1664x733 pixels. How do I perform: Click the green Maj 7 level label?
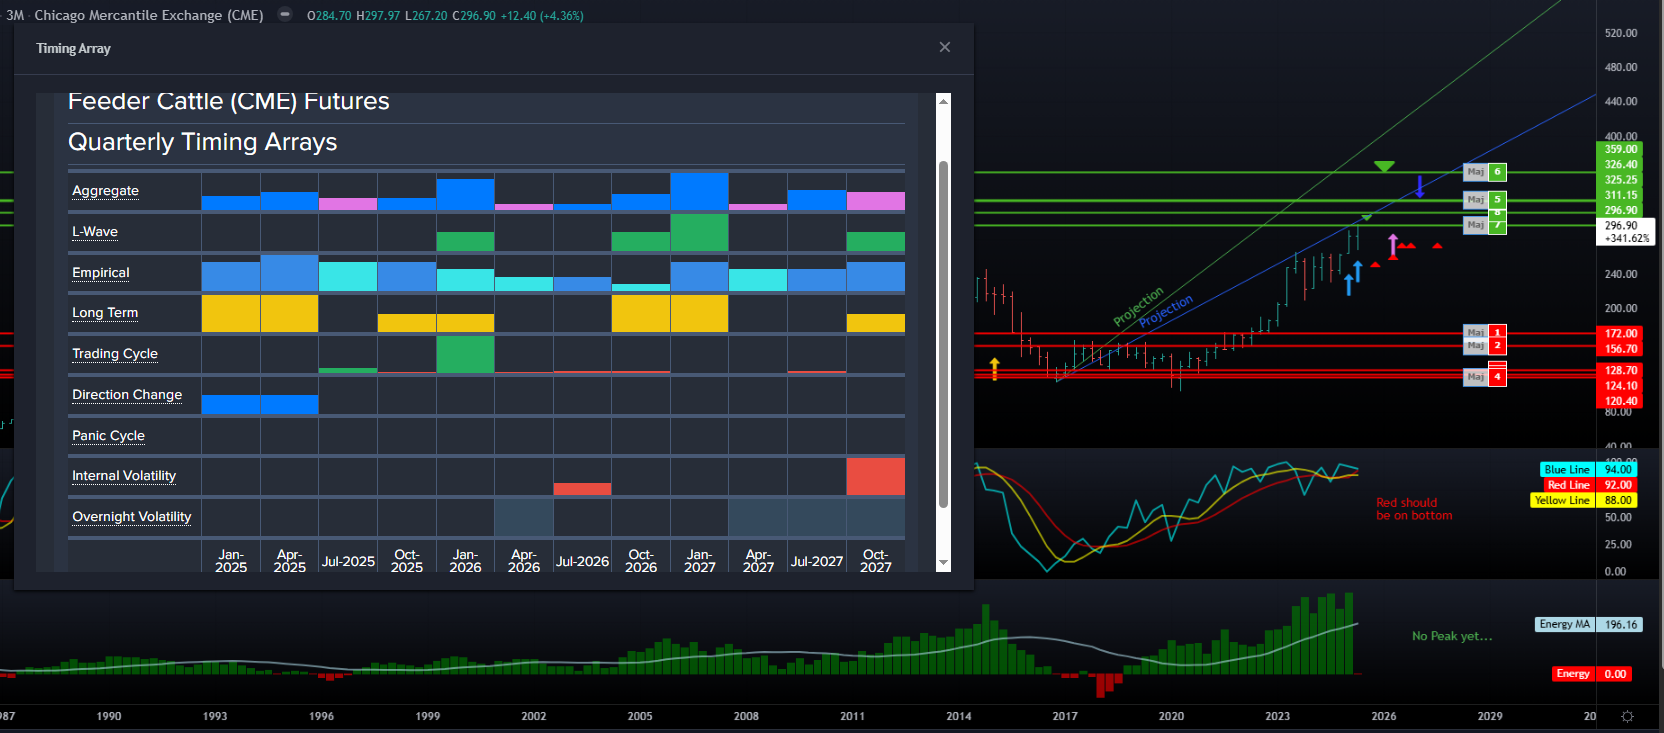[1484, 225]
